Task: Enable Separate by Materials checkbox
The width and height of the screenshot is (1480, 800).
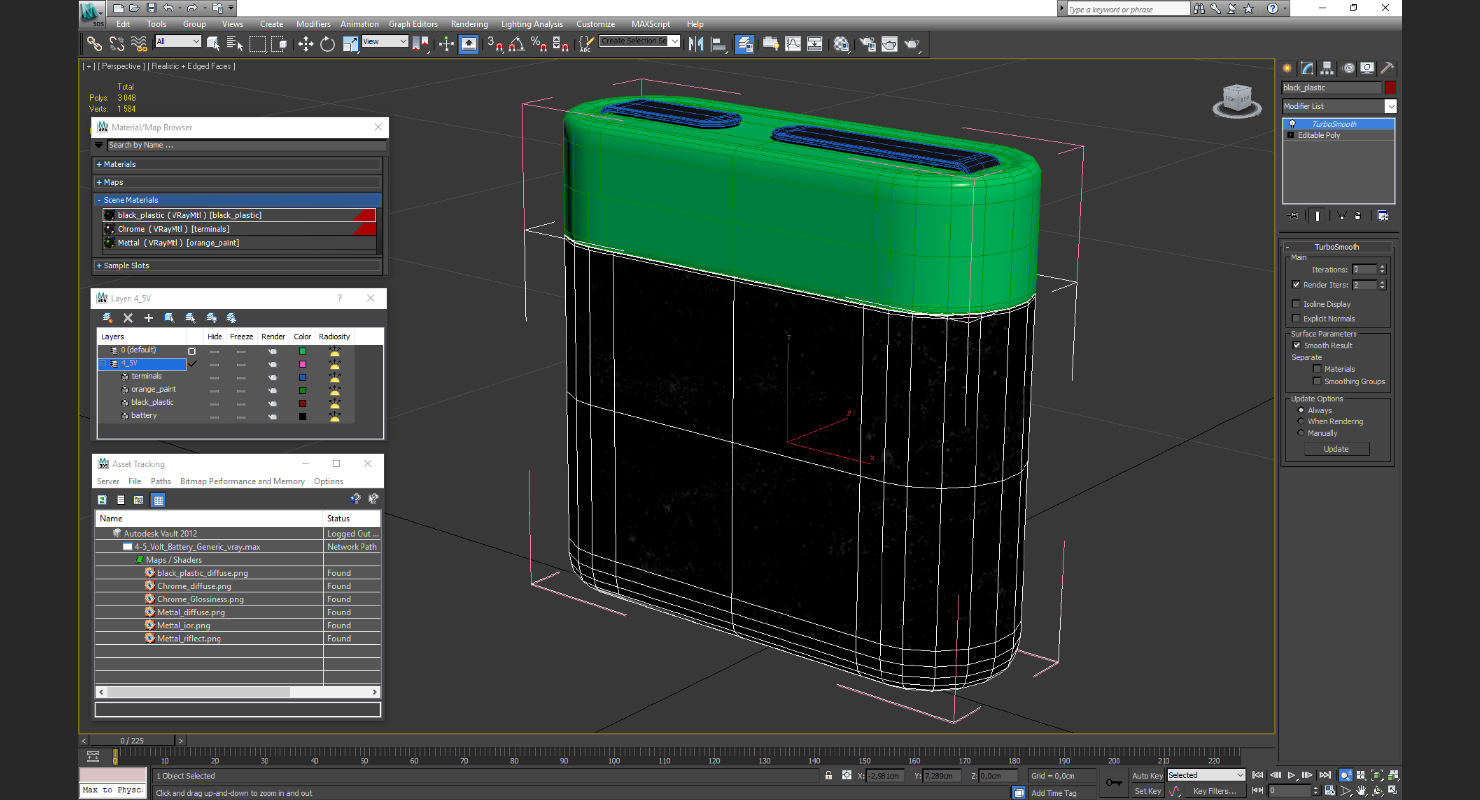Action: coord(1317,369)
